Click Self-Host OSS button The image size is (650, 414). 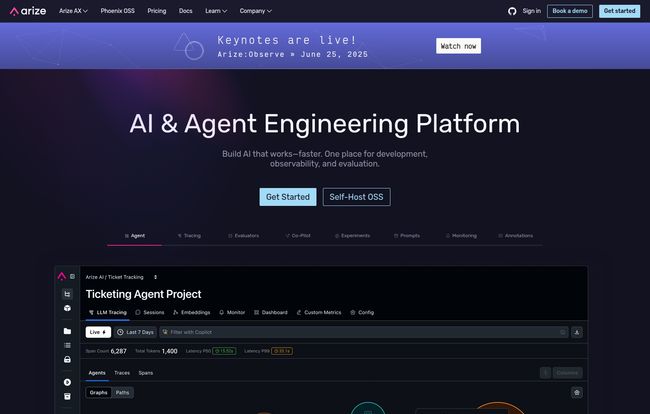click(357, 197)
